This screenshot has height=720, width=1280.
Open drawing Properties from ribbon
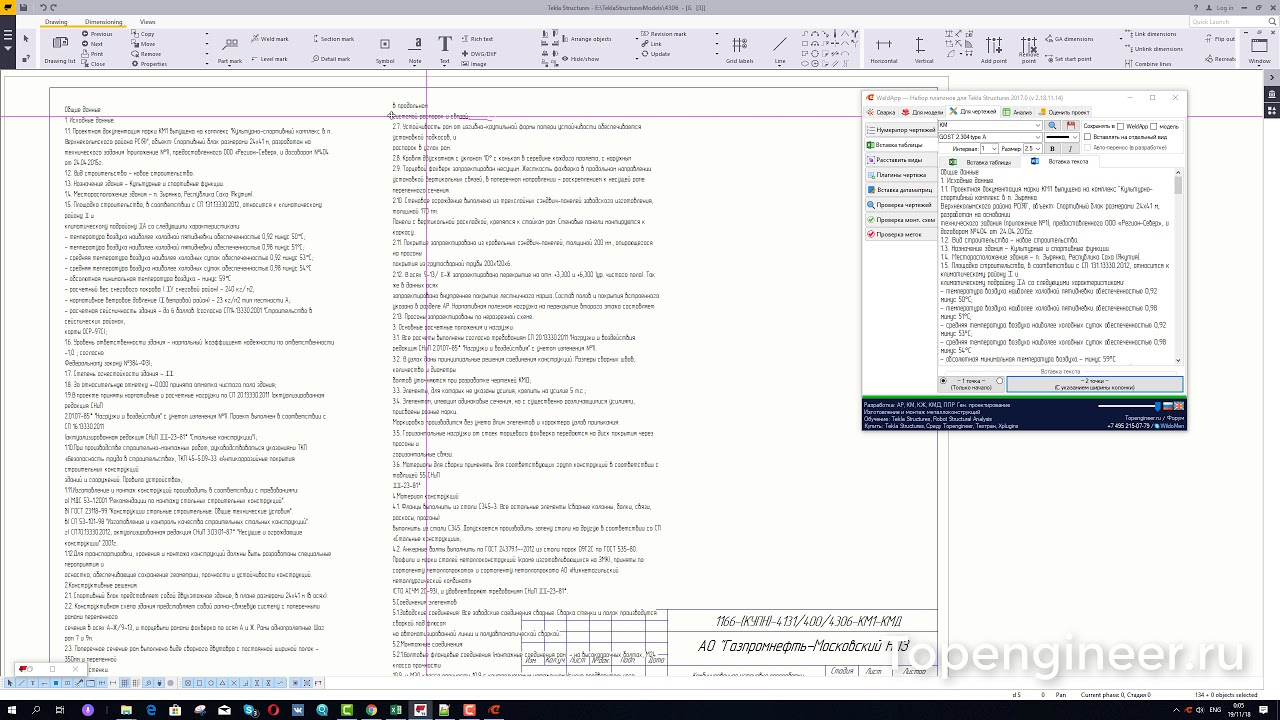[149, 64]
